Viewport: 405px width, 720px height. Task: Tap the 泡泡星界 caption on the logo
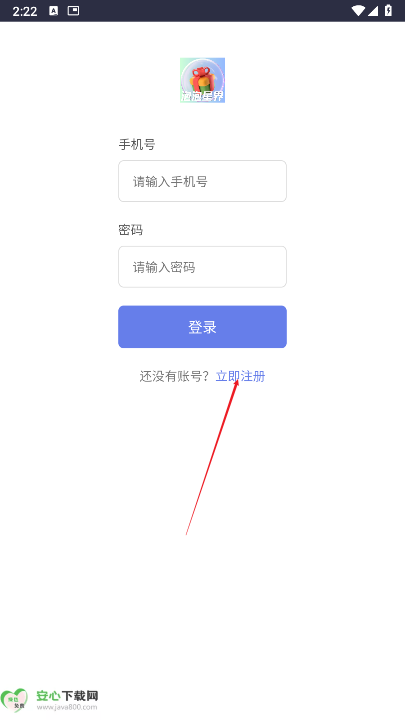[x=202, y=96]
